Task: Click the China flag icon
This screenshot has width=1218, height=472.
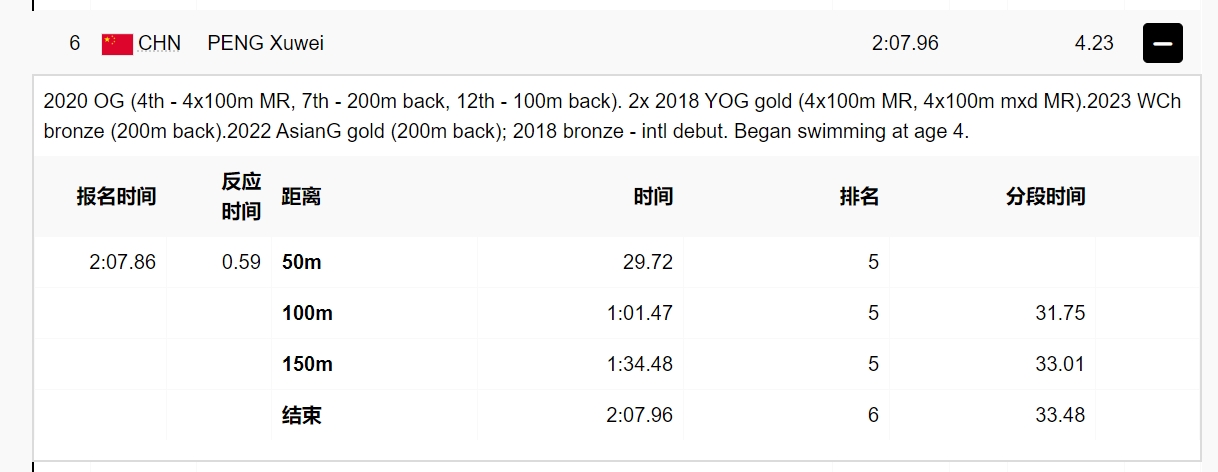Action: pos(117,43)
